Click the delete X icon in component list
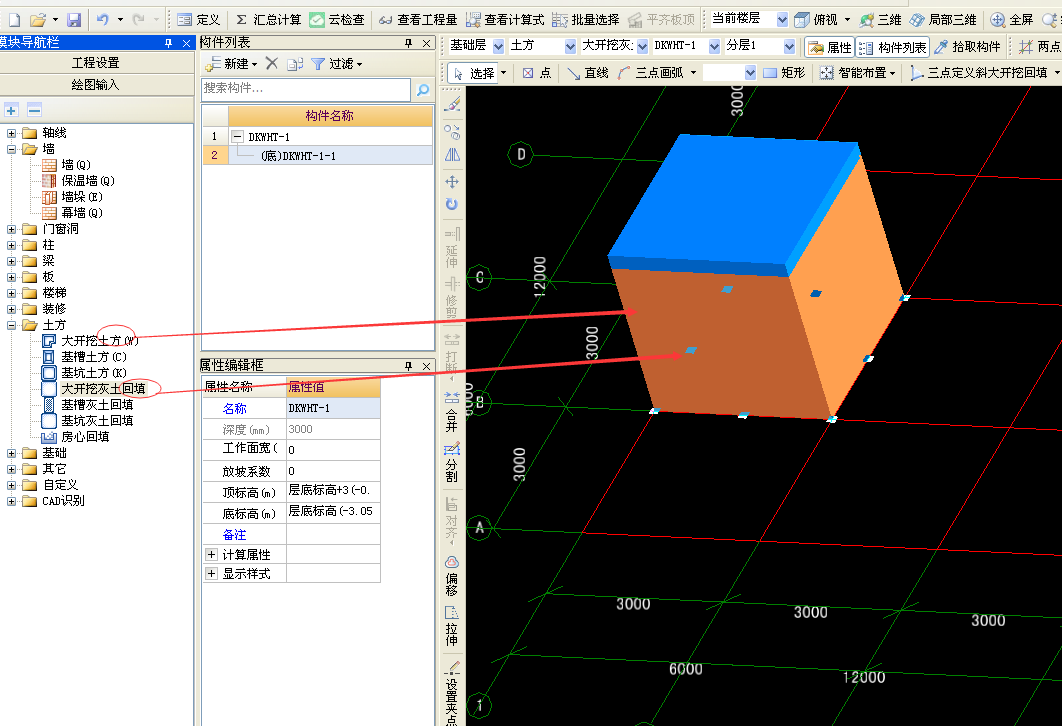Image resolution: width=1062 pixels, height=726 pixels. point(272,64)
